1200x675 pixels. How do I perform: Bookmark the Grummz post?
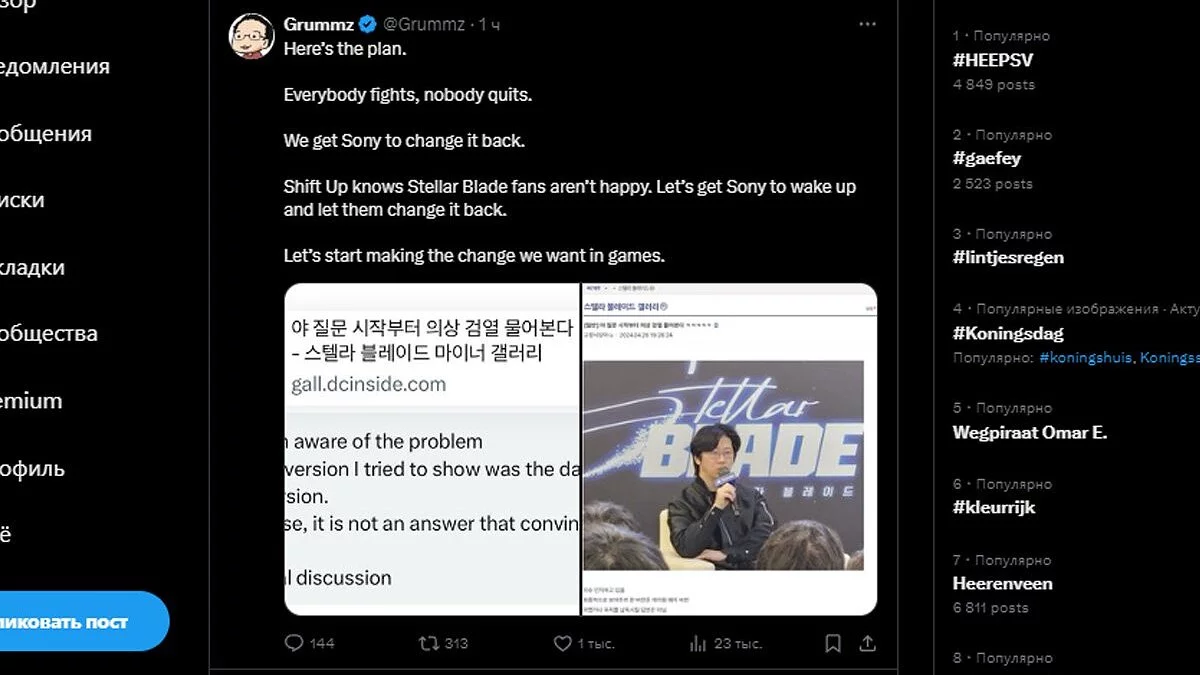coord(833,643)
